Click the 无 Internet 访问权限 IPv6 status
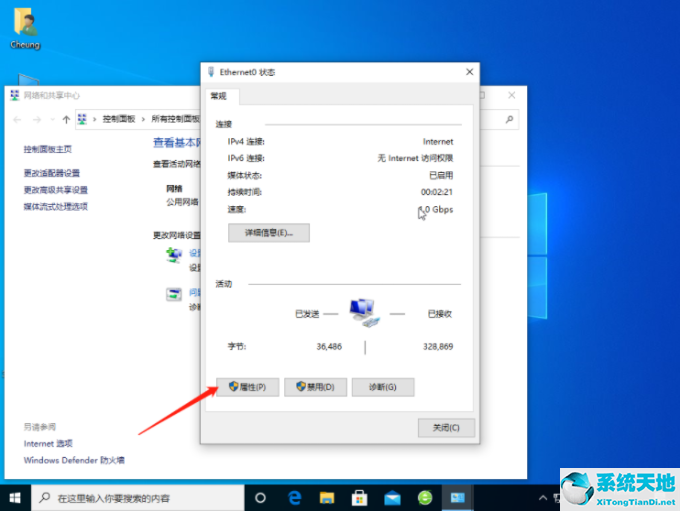 click(x=415, y=158)
